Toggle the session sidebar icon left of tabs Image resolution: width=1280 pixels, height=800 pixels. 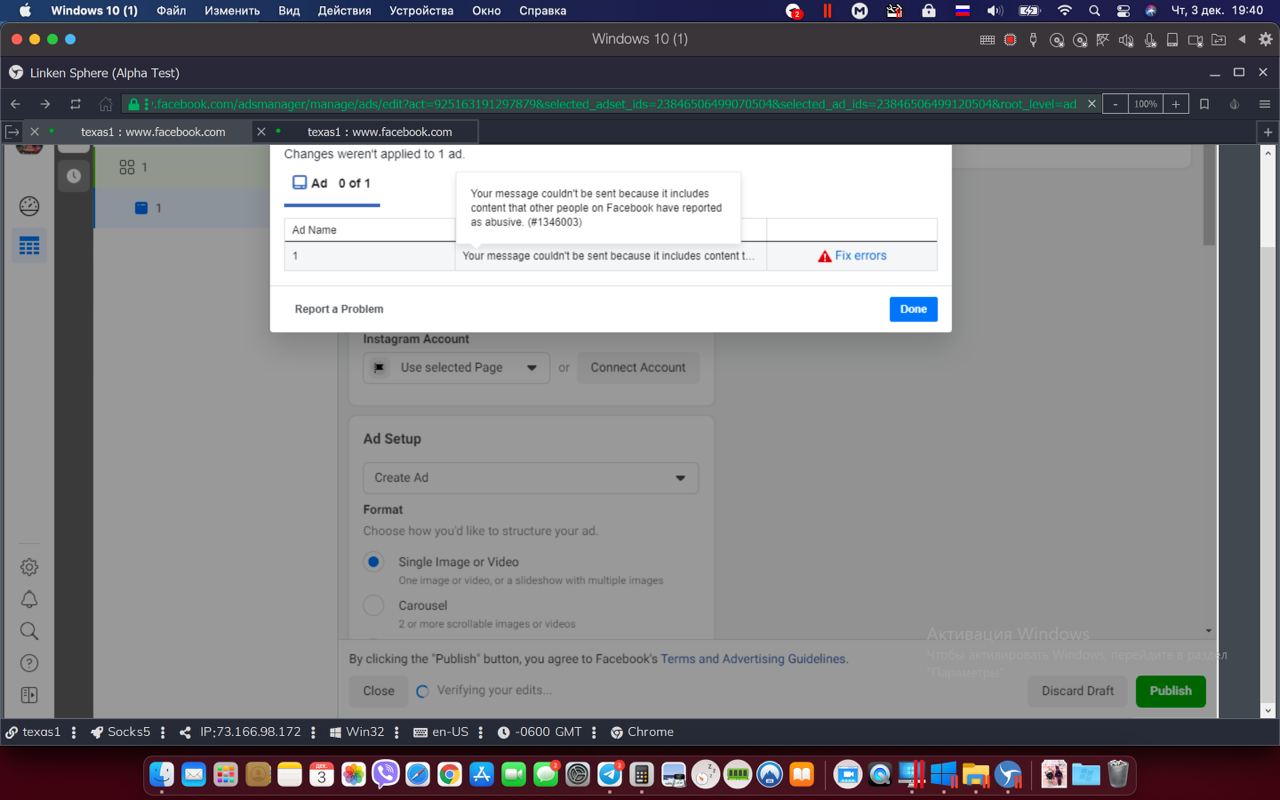click(11, 131)
